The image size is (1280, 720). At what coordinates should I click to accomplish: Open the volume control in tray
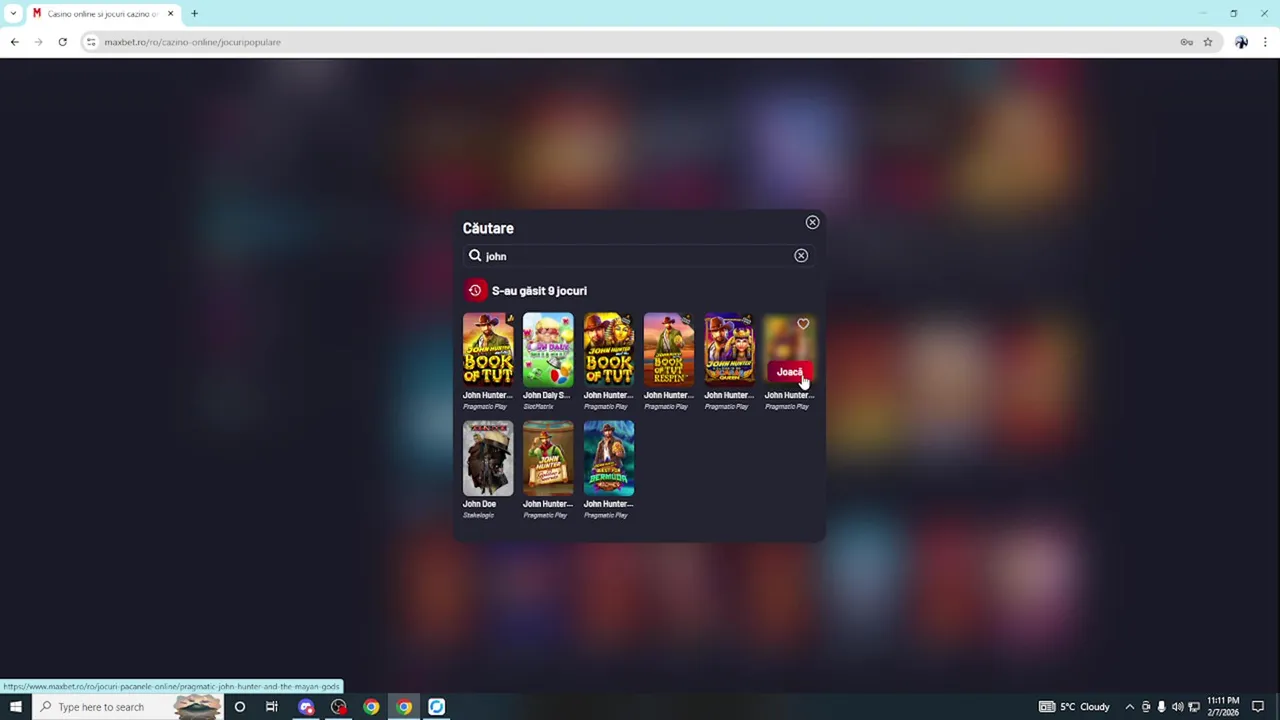point(1177,707)
